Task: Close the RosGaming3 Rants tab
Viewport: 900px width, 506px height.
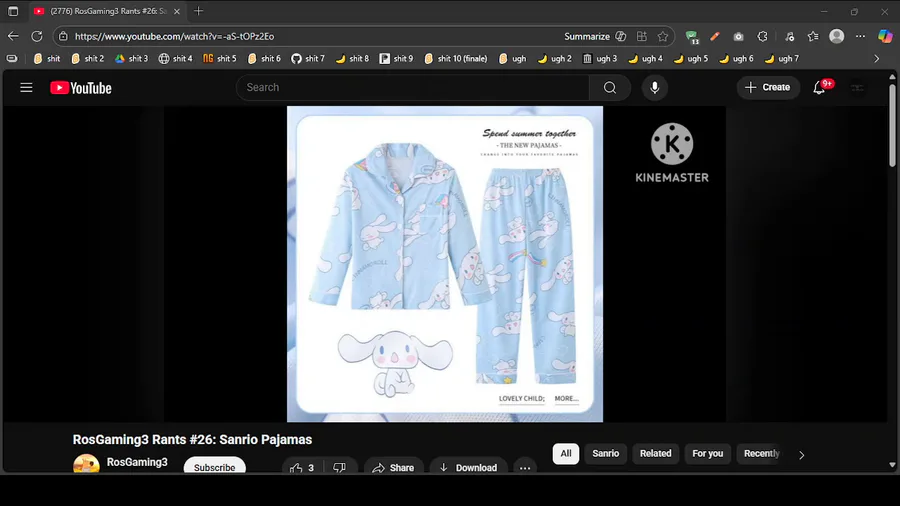Action: (x=177, y=11)
